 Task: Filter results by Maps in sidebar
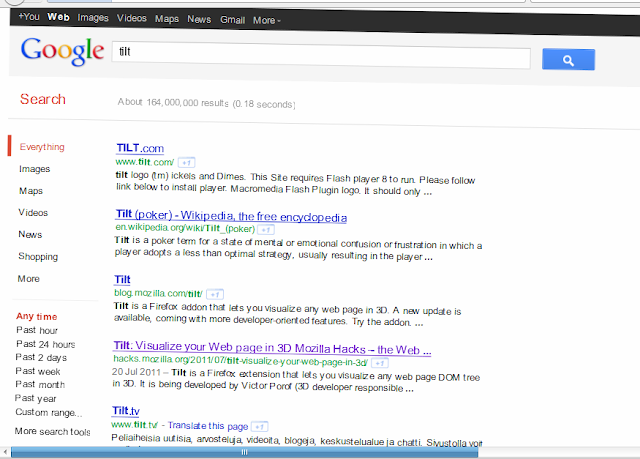(31, 191)
